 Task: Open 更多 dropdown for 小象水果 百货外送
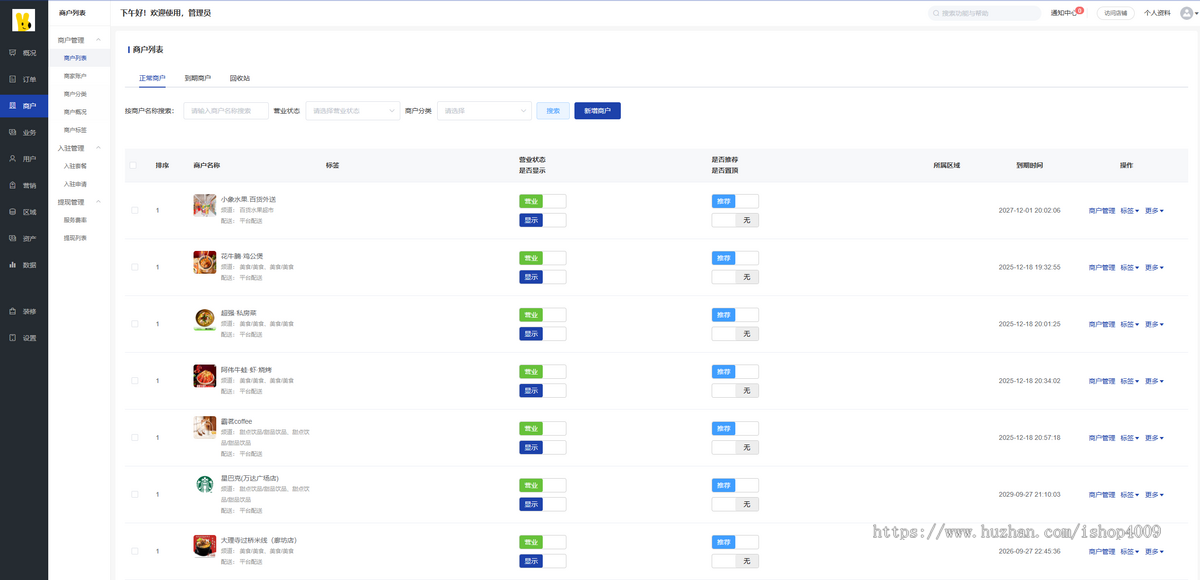point(1154,211)
